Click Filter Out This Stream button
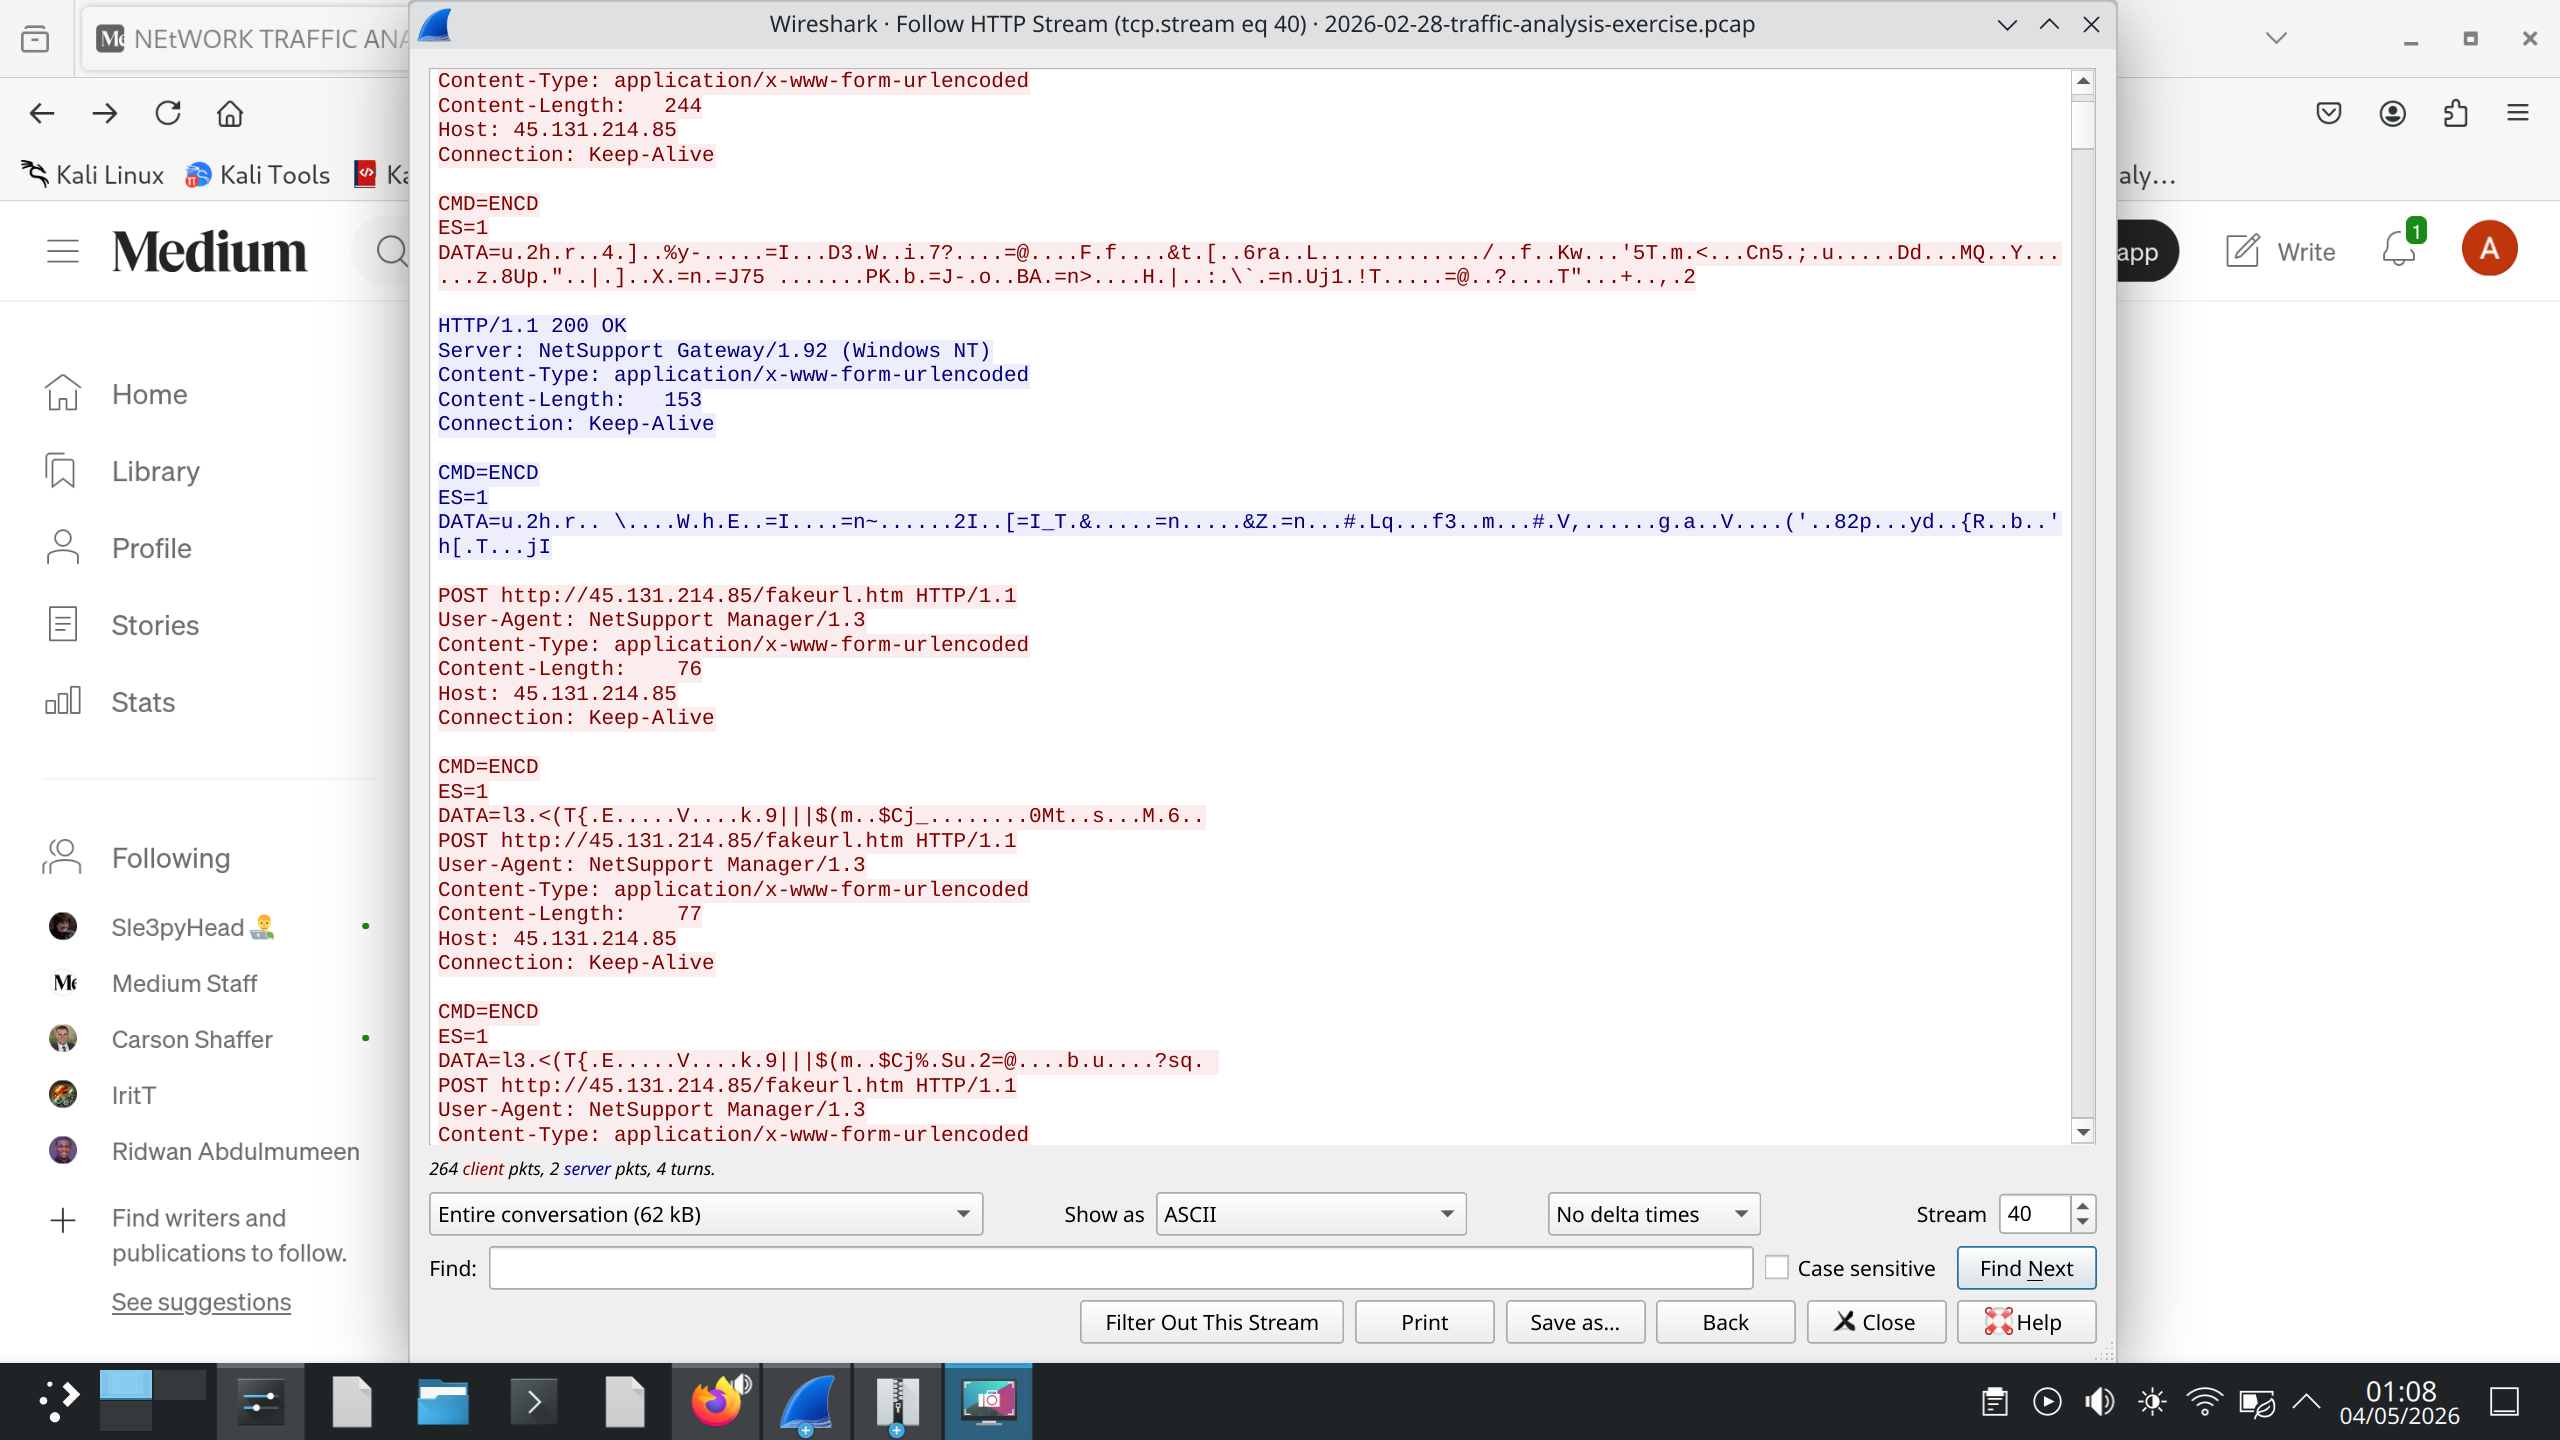This screenshot has width=2560, height=1440. pyautogui.click(x=1212, y=1322)
